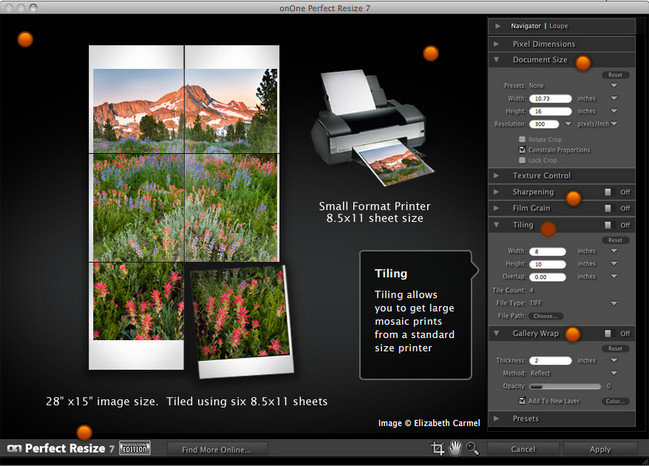
Task: Collapse the Tiling panel
Action: click(x=496, y=225)
